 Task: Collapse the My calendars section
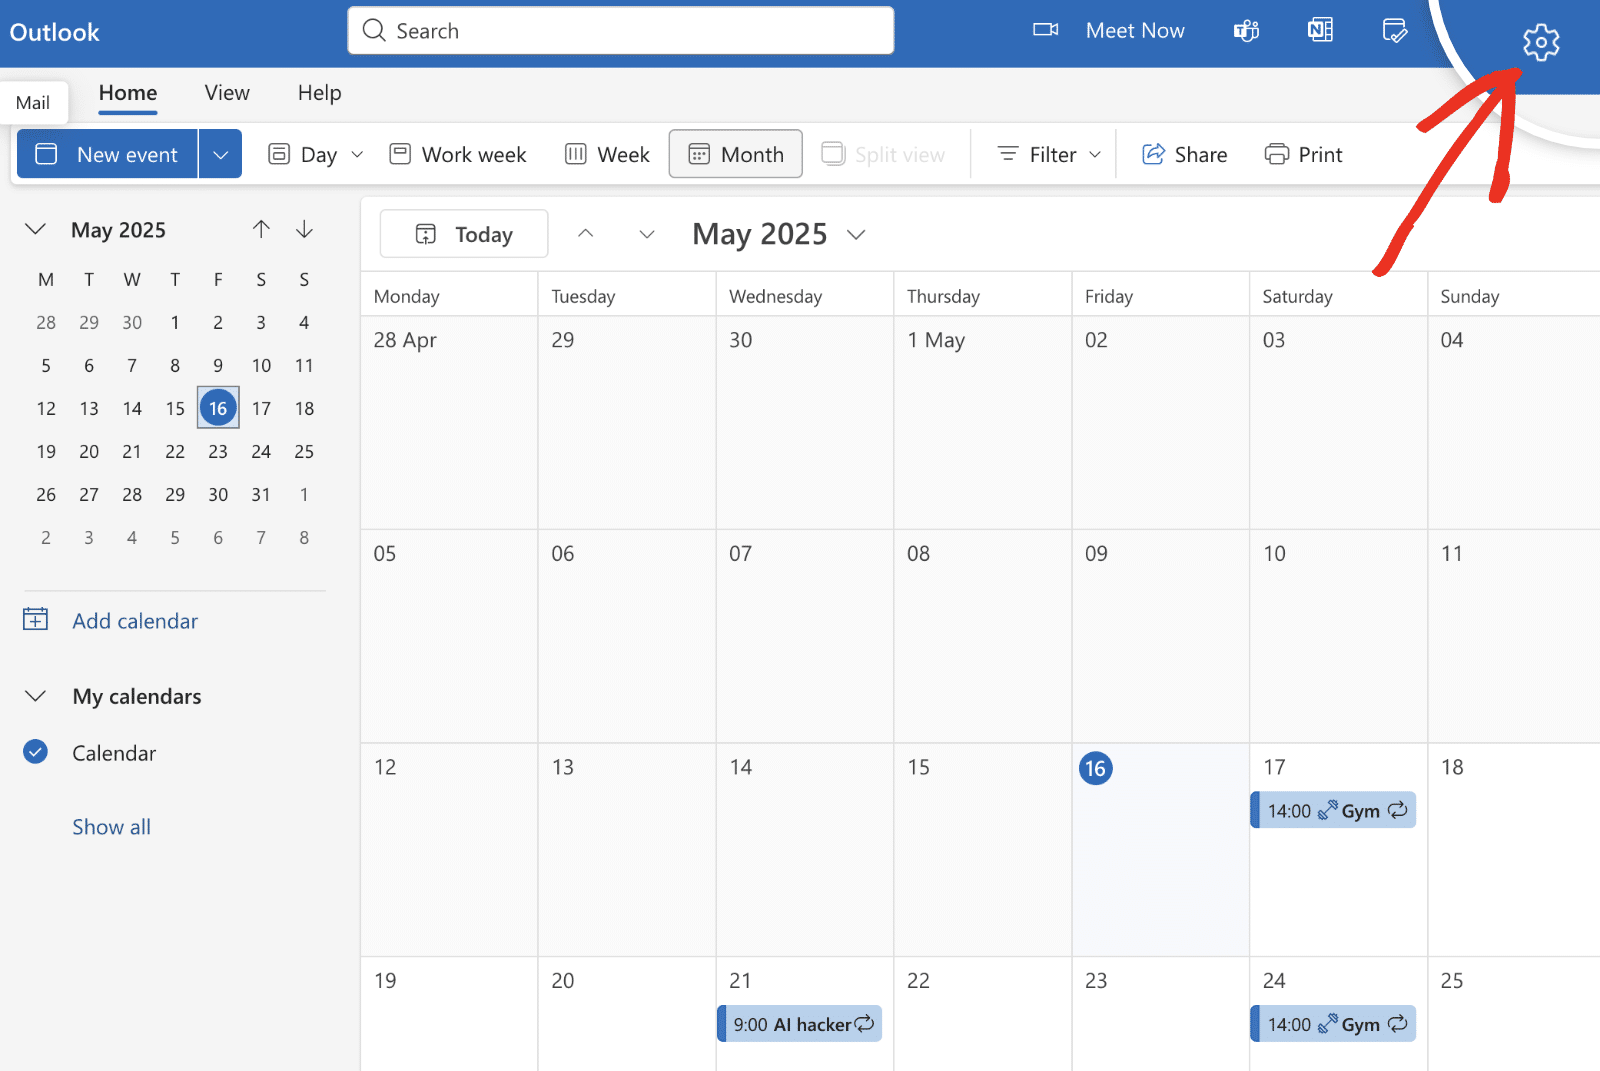pyautogui.click(x=35, y=696)
